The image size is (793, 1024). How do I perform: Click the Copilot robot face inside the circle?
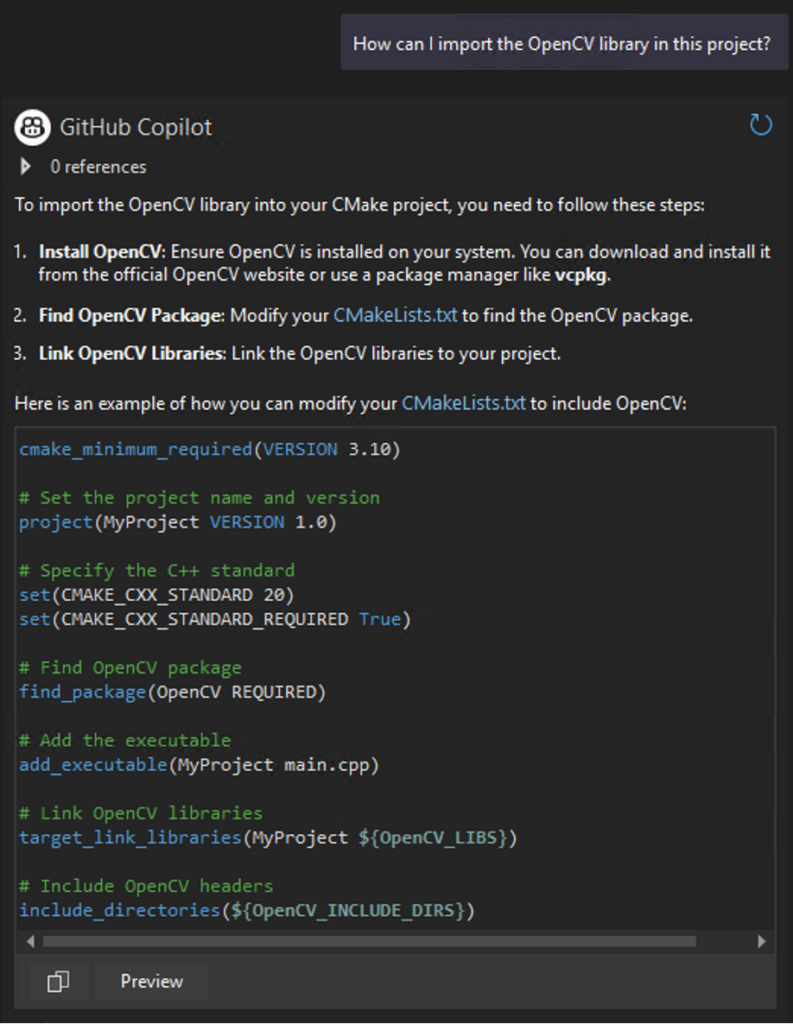click(31, 128)
